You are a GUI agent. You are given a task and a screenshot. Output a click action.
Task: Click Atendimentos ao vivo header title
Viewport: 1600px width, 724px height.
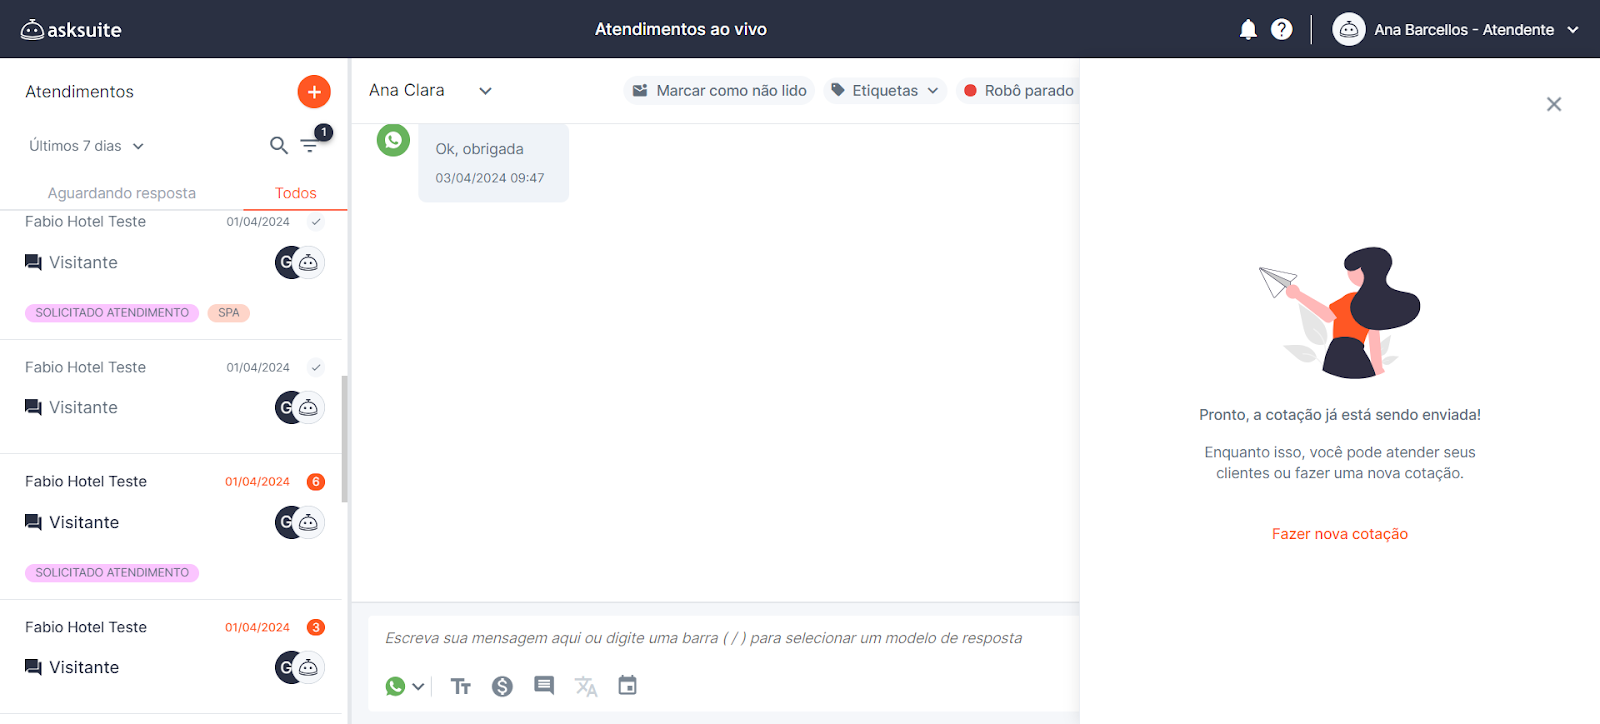coord(681,29)
